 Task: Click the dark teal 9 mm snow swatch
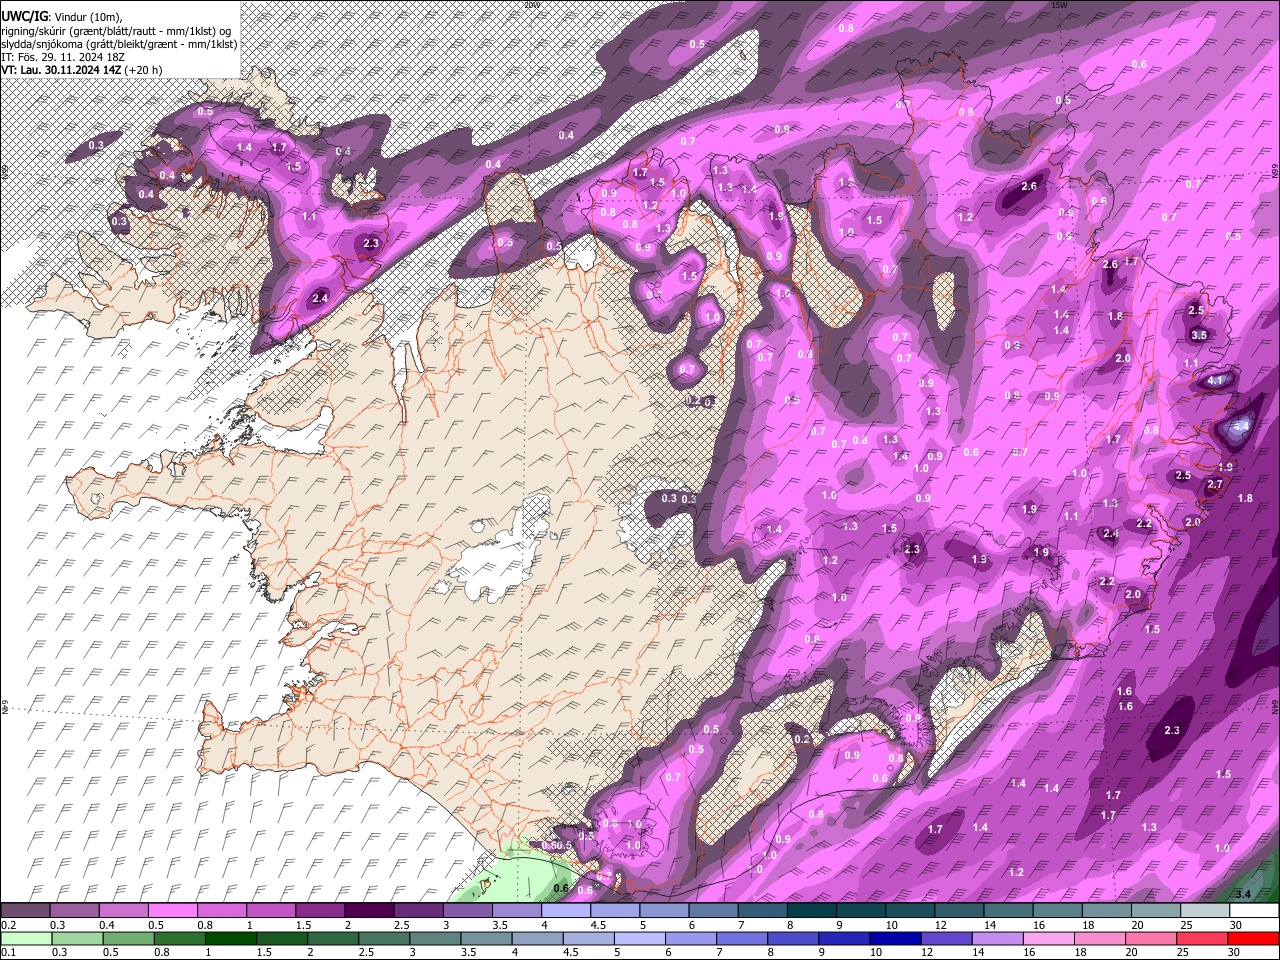(x=860, y=911)
